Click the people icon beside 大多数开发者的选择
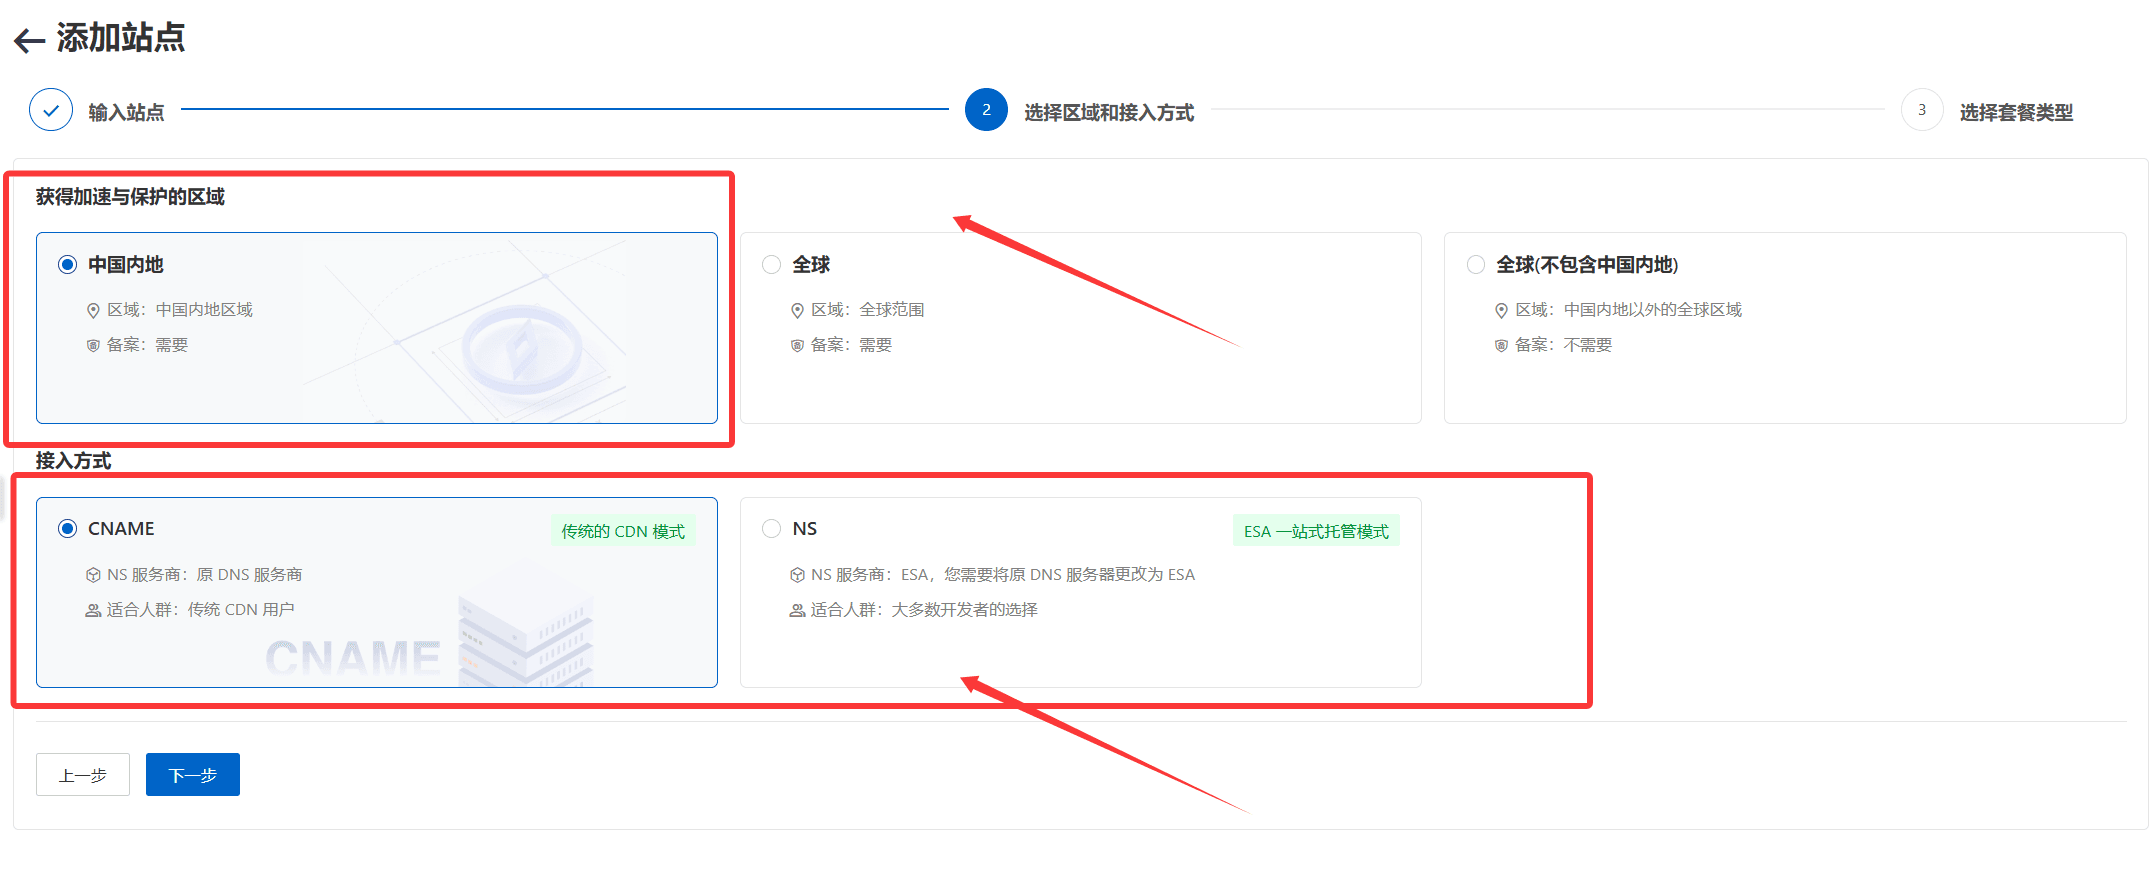Screen dimensions: 2151x886 (797, 610)
